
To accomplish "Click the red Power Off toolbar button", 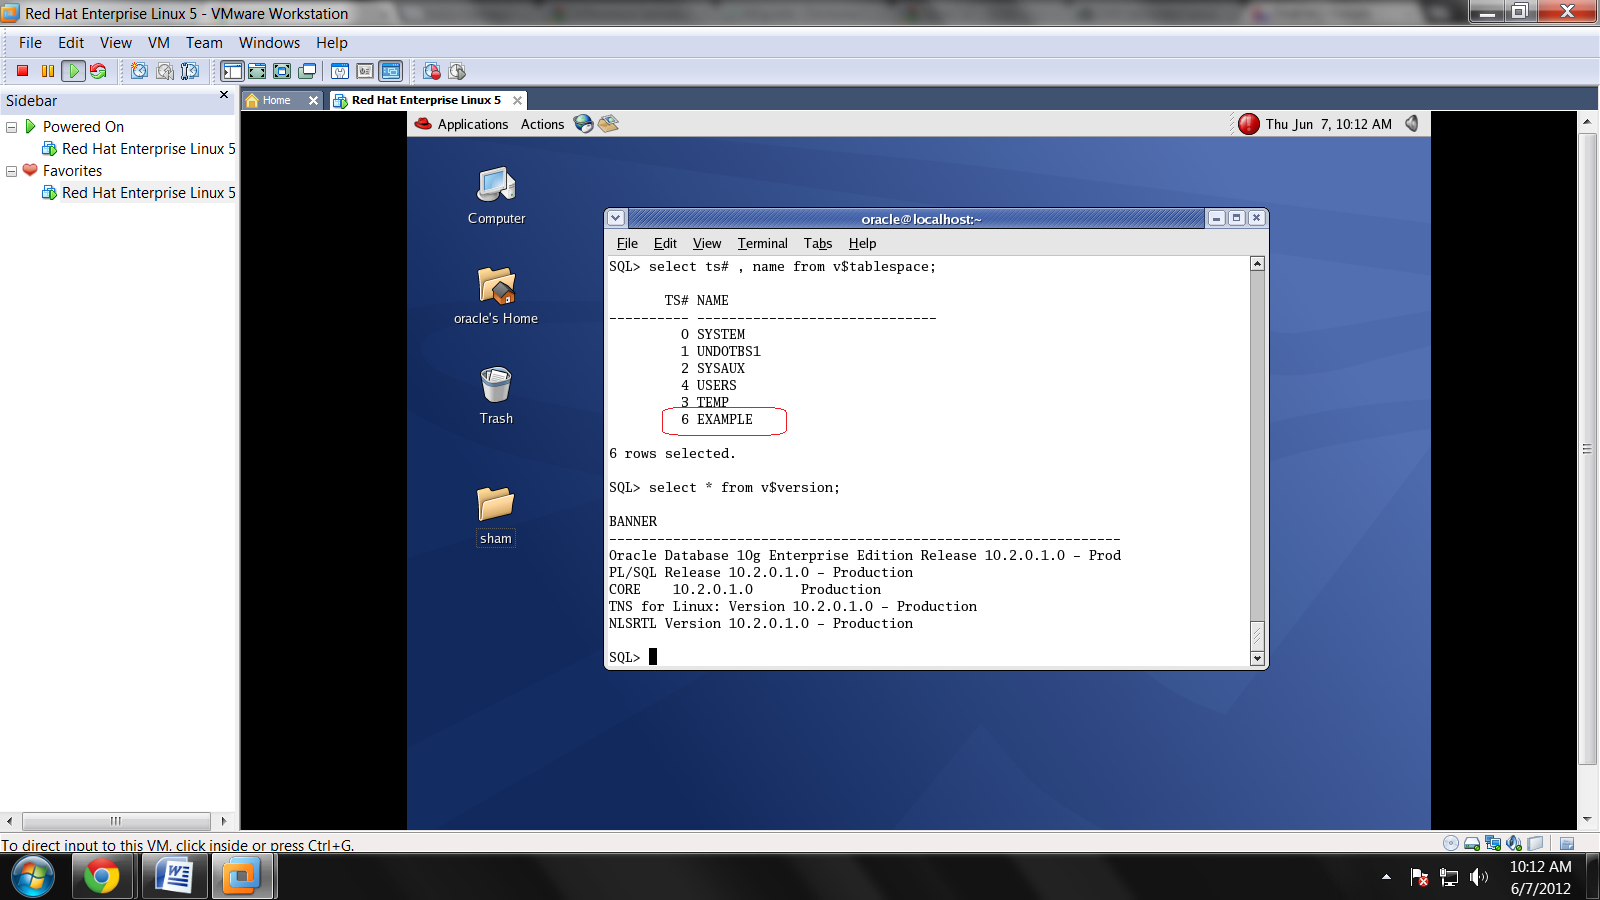I will pyautogui.click(x=22, y=71).
